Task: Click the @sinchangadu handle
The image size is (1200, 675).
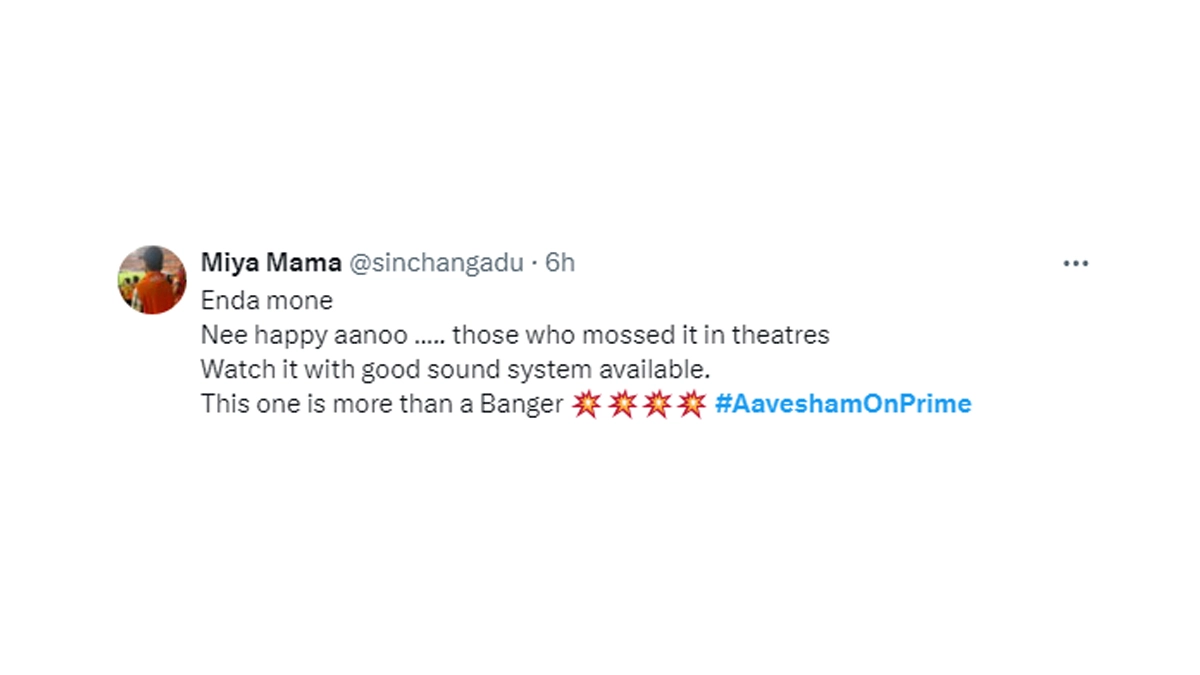Action: pyautogui.click(x=435, y=263)
